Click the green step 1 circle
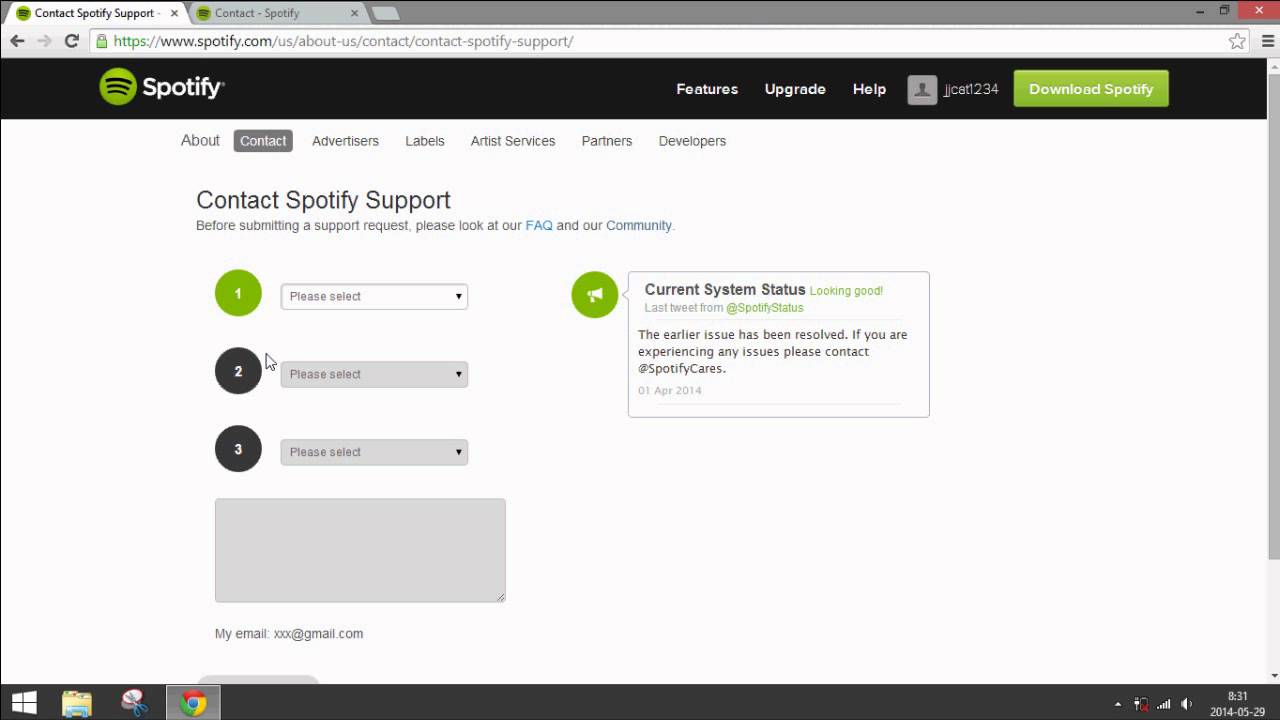 pos(238,293)
